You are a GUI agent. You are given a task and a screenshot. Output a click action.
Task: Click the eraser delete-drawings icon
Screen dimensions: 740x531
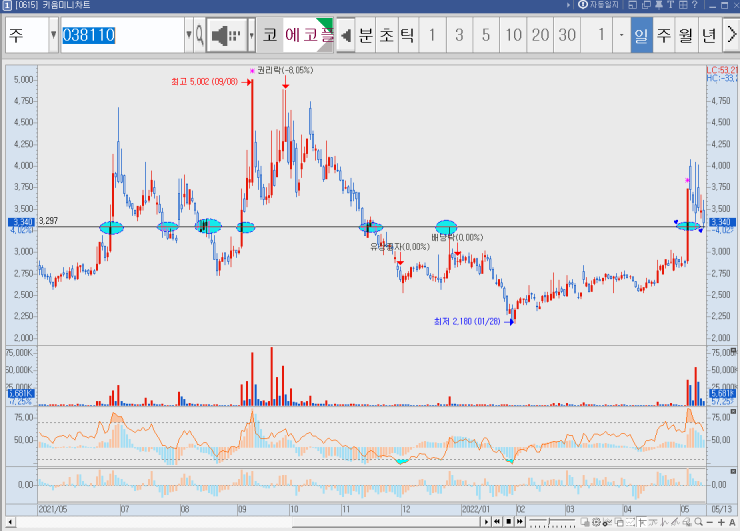click(687, 522)
